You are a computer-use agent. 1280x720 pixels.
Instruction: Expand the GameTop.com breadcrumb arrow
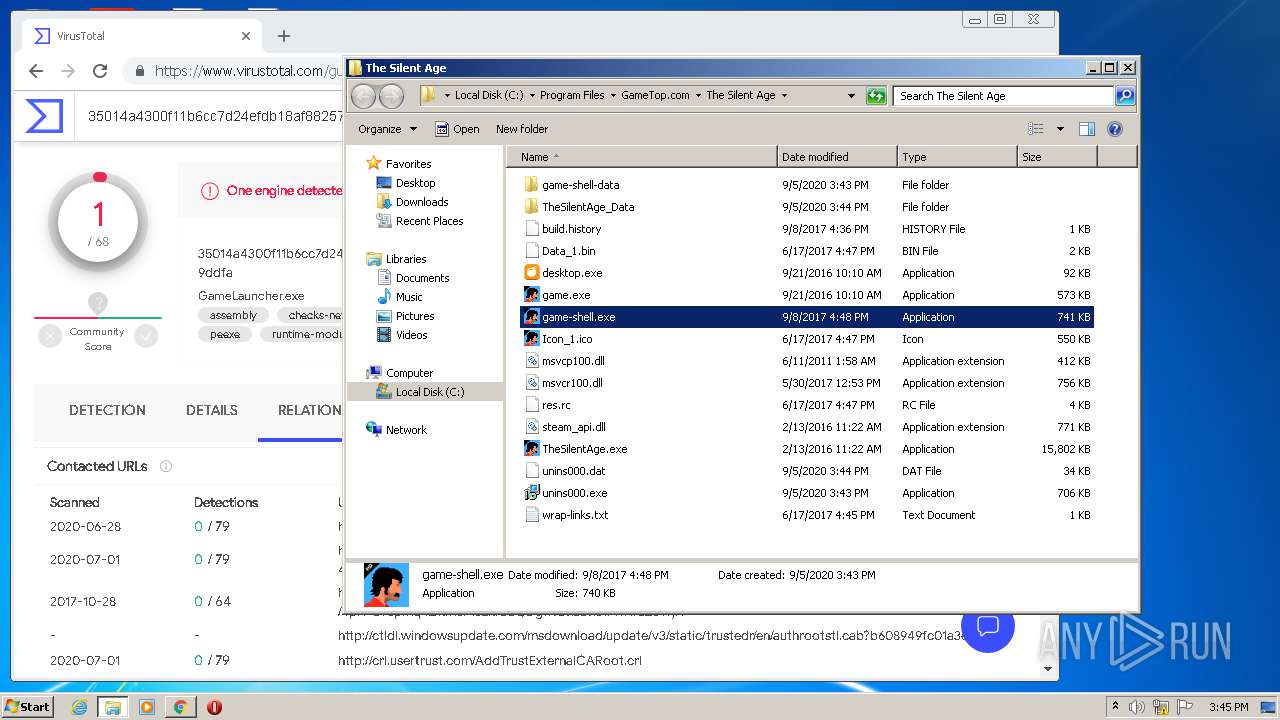pyautogui.click(x=698, y=96)
